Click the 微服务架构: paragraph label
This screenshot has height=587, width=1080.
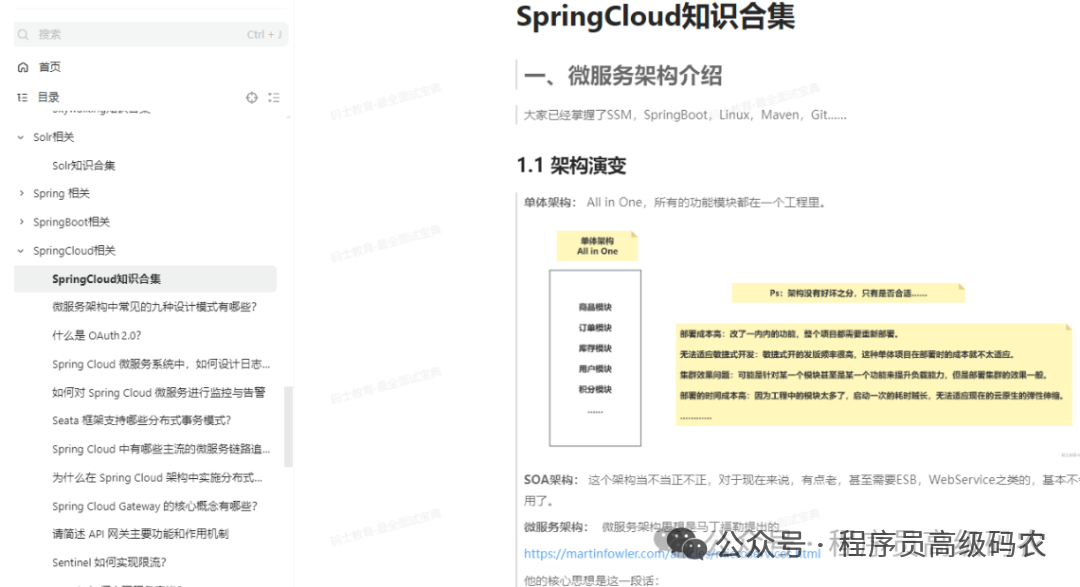tap(556, 527)
